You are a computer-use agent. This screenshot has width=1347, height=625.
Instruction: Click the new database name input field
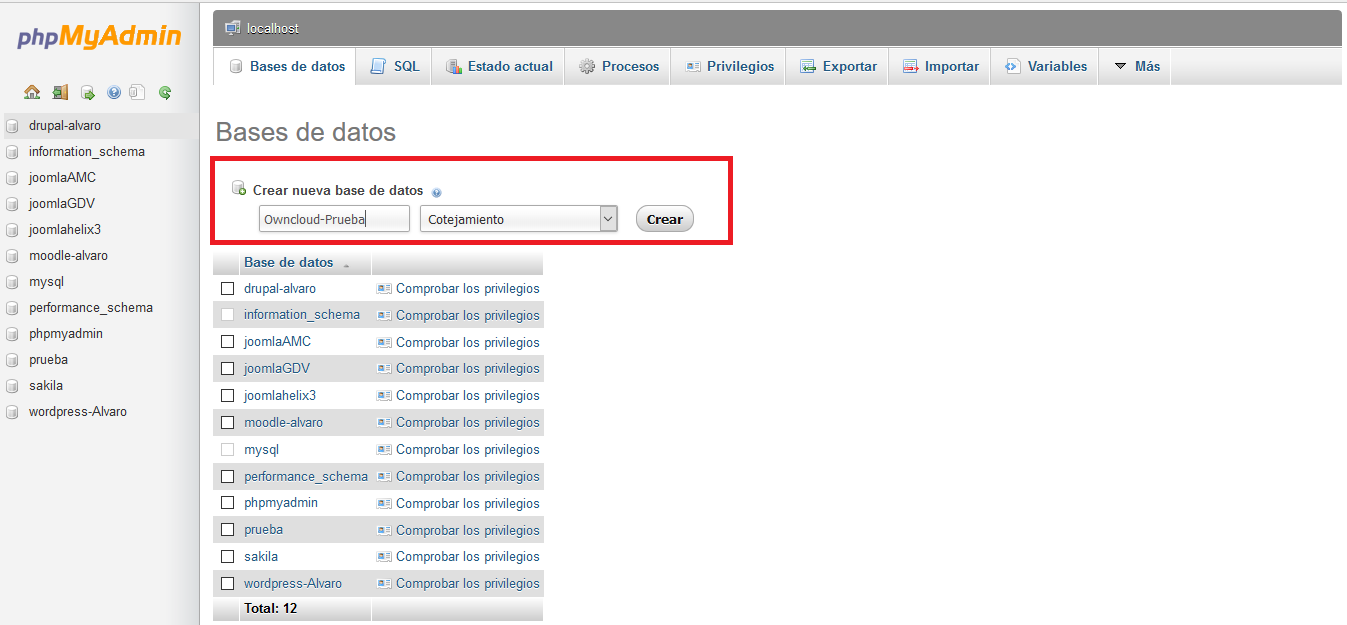point(334,219)
